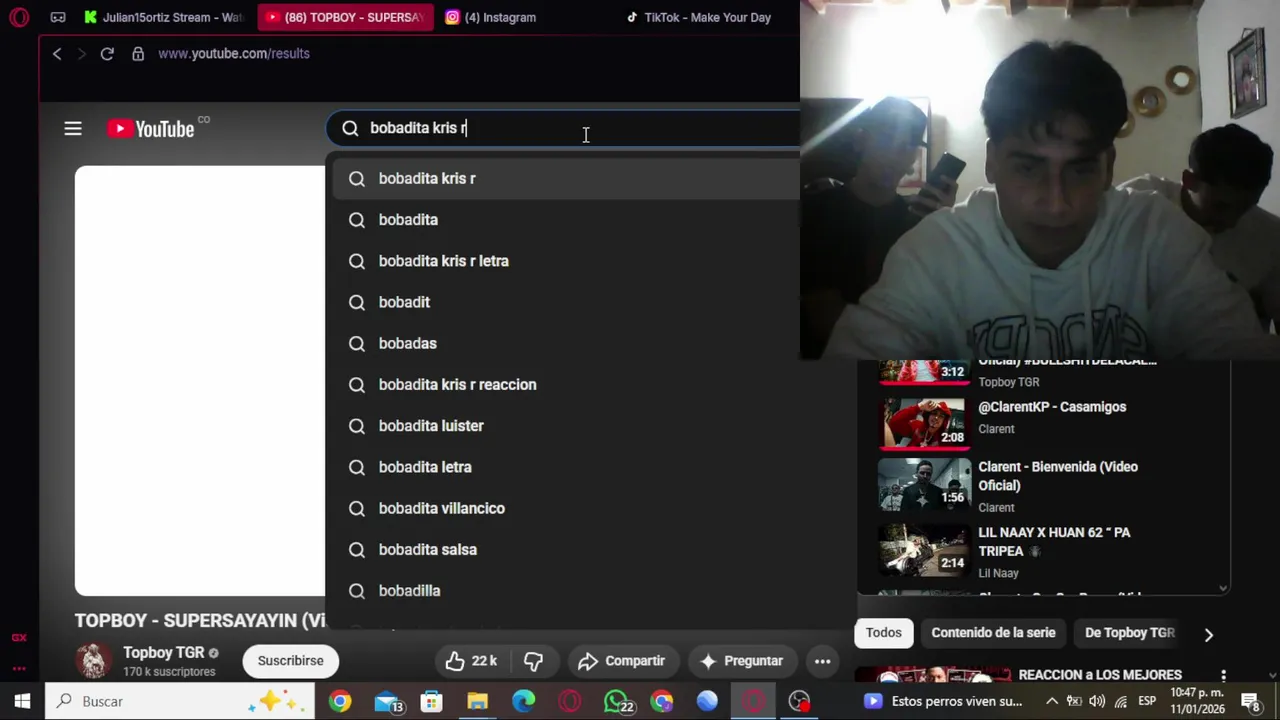The width and height of the screenshot is (1280, 720).
Task: Click the Compartir share button
Action: (622, 661)
